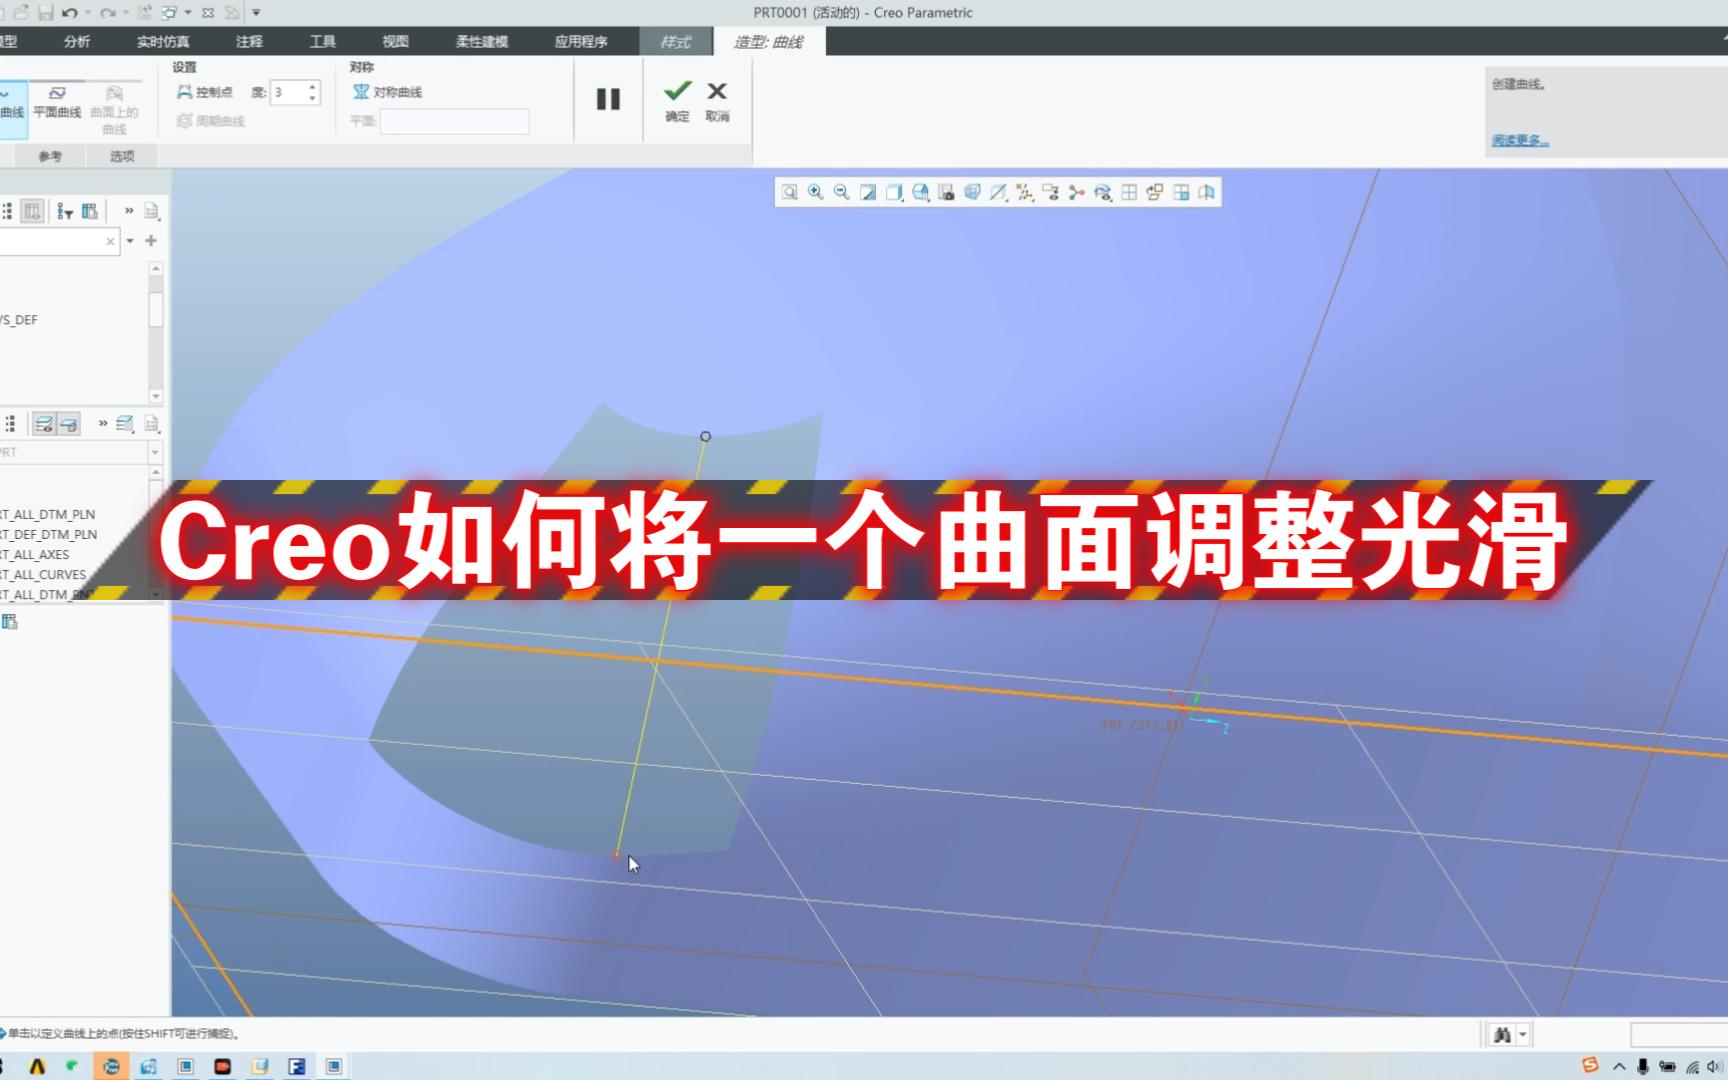Click the Pause feature button
Image resolution: width=1728 pixels, height=1080 pixels.
[608, 99]
